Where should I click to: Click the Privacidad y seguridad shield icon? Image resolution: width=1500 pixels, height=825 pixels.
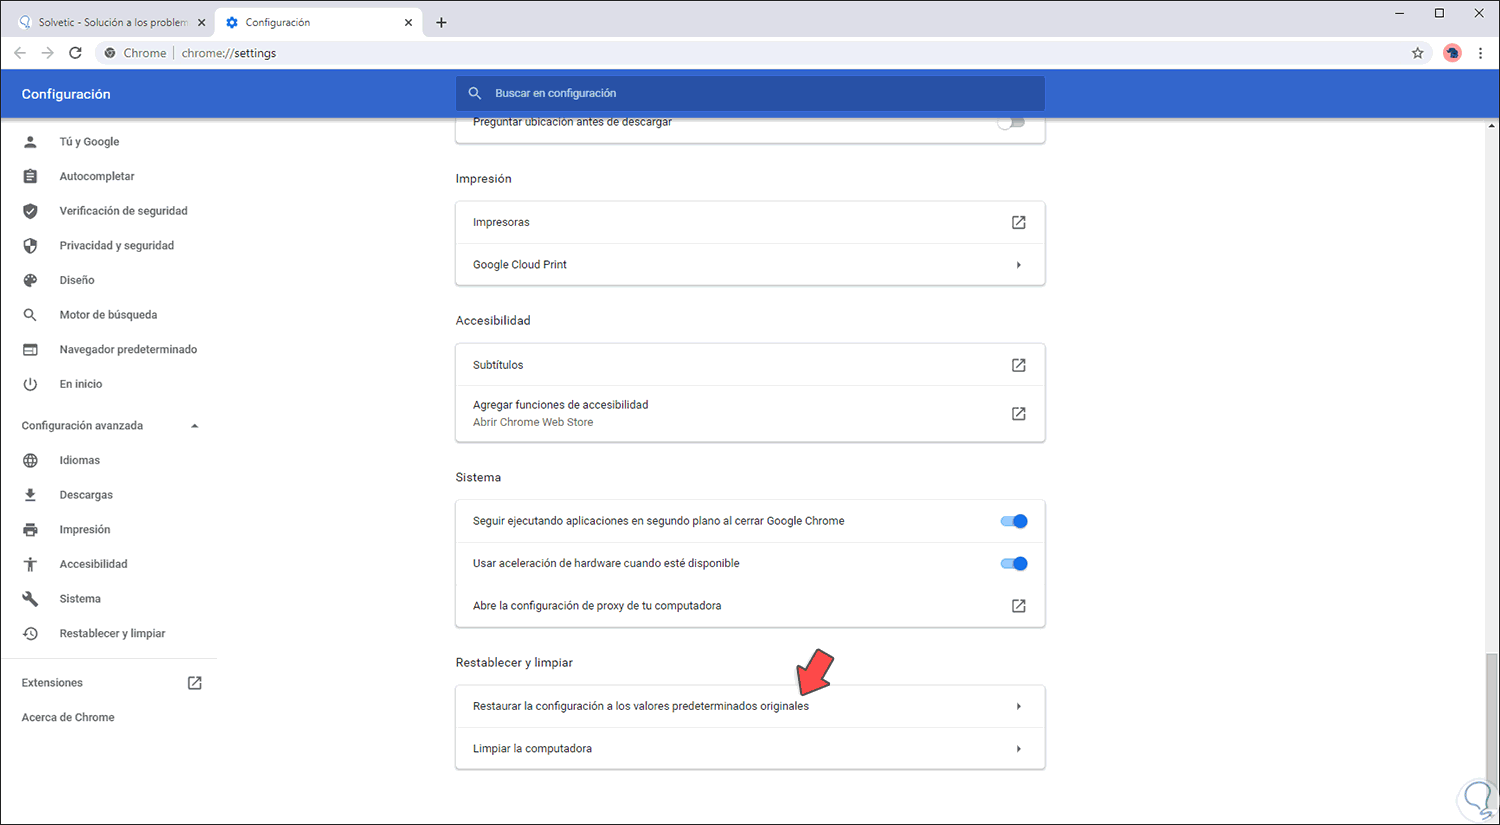[x=30, y=246]
